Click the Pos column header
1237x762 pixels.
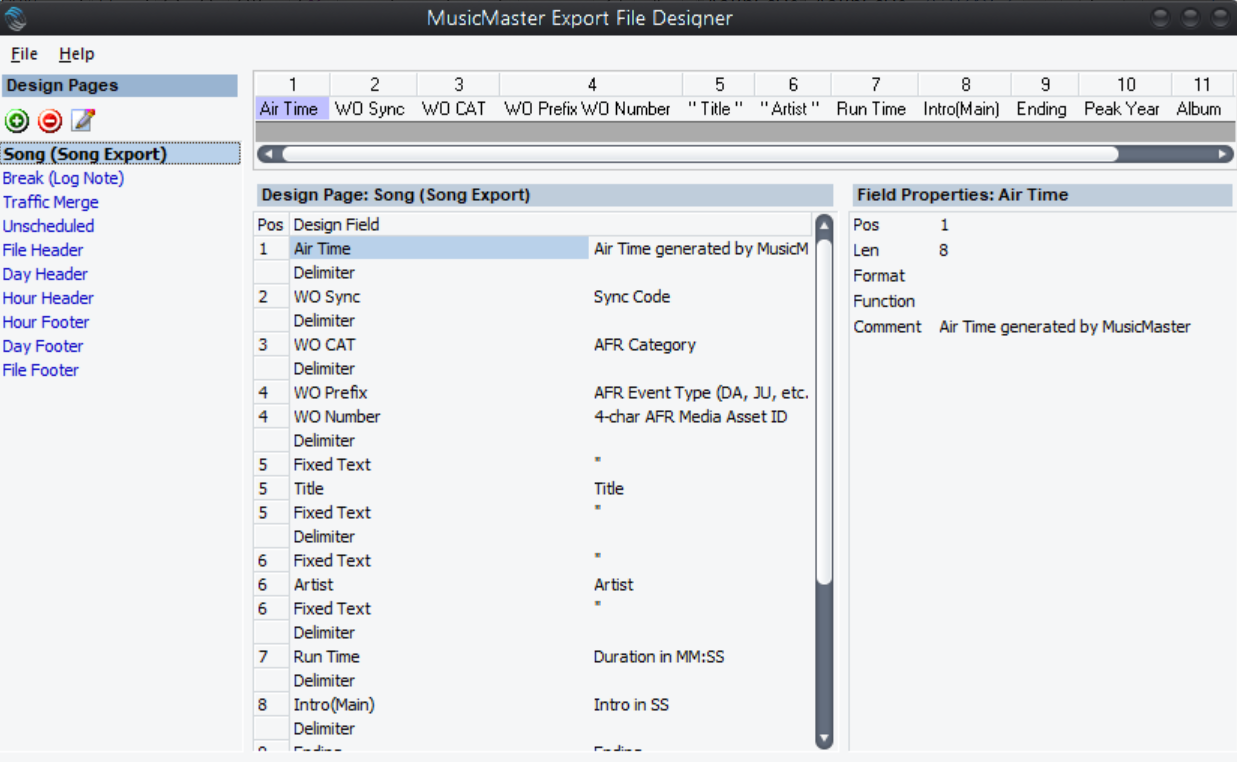pos(270,225)
